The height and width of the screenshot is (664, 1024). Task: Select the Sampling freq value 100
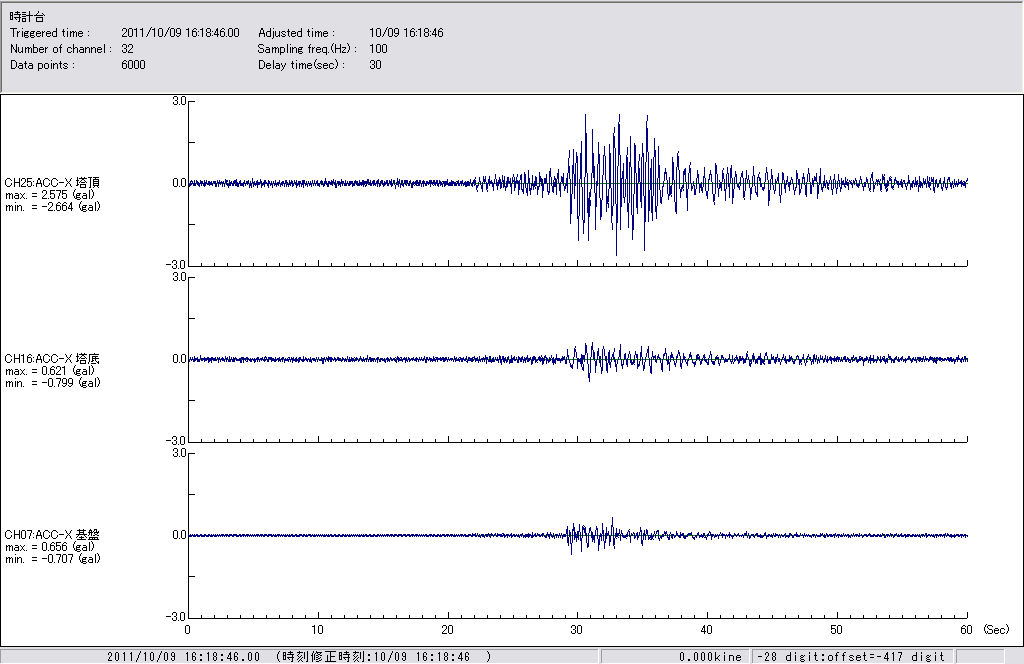point(378,49)
